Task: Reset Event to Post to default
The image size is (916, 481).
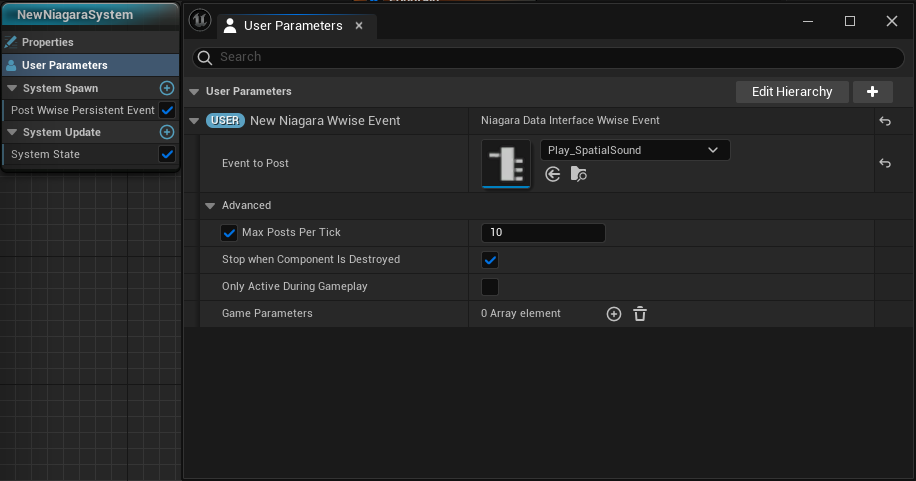Action: point(885,163)
